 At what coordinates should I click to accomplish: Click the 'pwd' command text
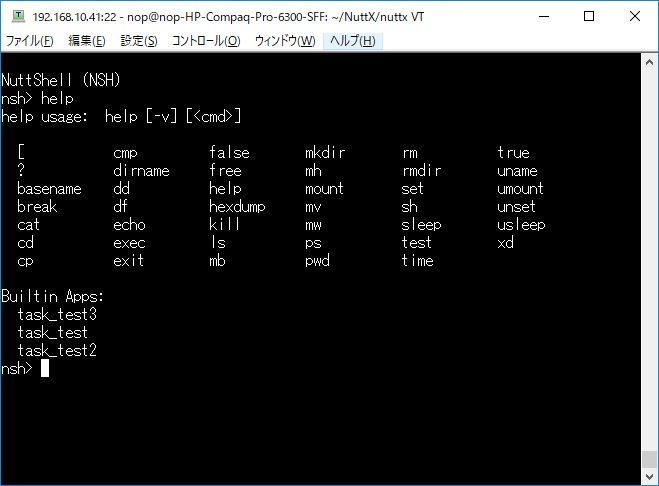pos(317,261)
